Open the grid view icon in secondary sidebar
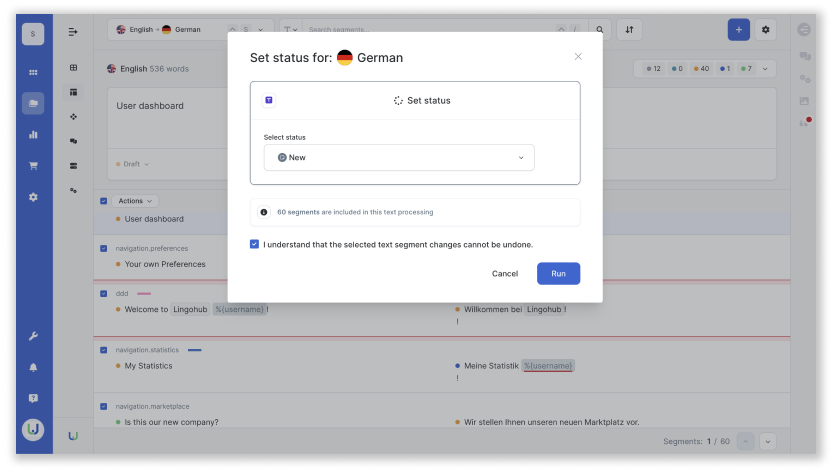832x470 pixels. pyautogui.click(x=73, y=67)
